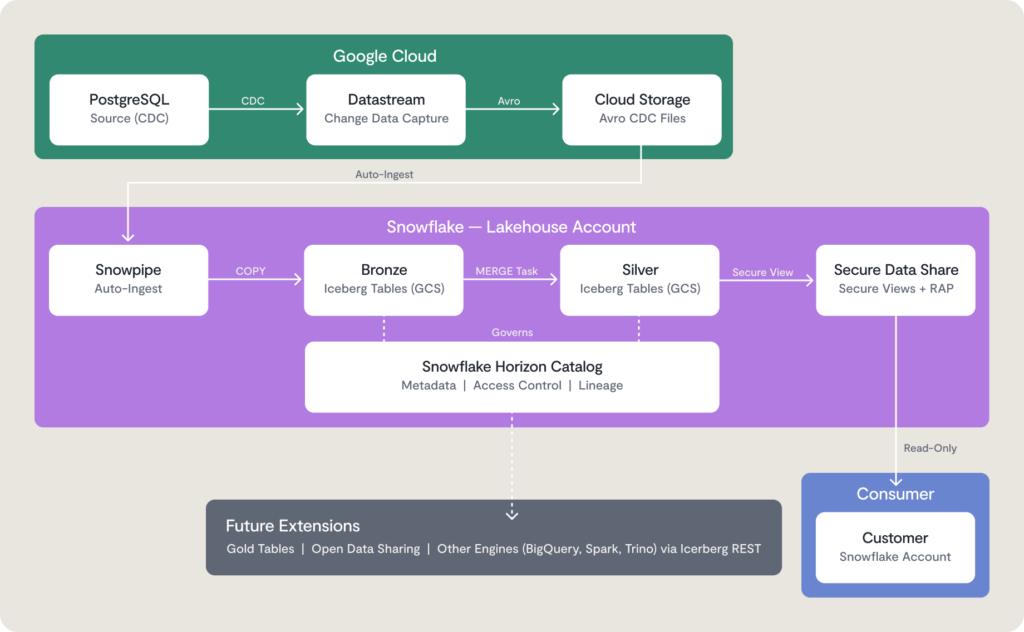The width and height of the screenshot is (1024, 632).
Task: Click the CDC arrow label
Action: [x=253, y=101]
